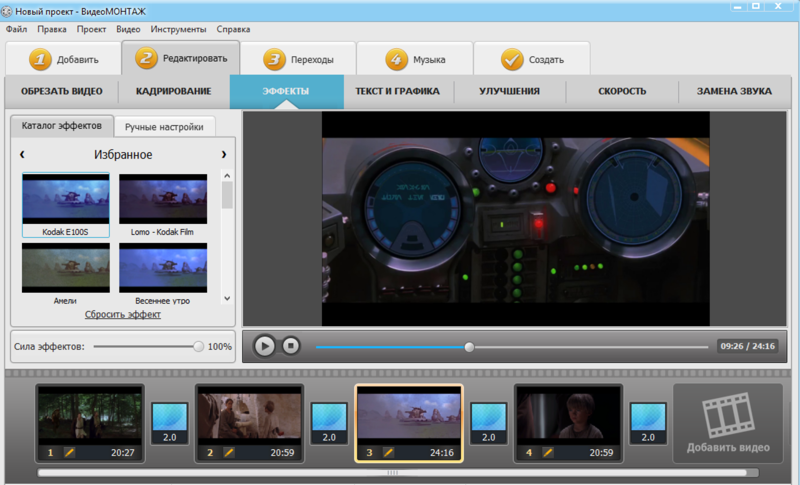Open the Инструменты menu
The height and width of the screenshot is (485, 800).
coord(178,29)
